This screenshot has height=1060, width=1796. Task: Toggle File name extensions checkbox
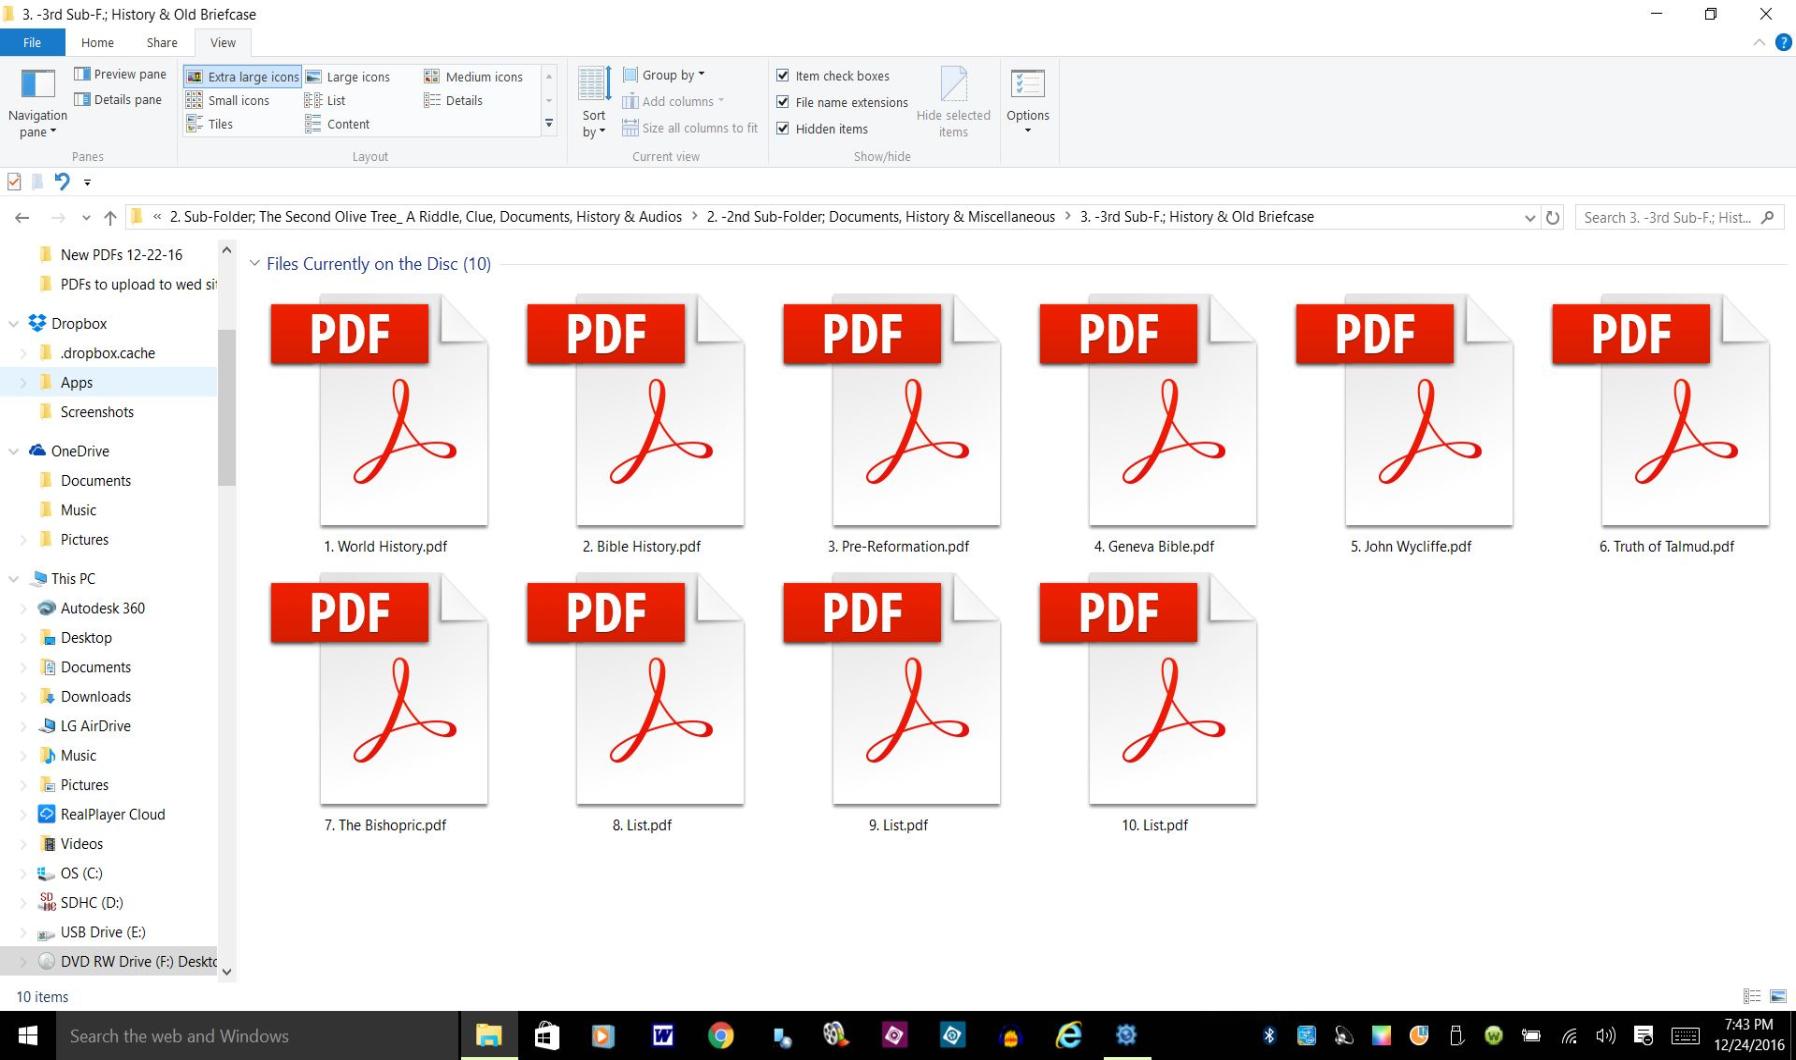click(783, 102)
